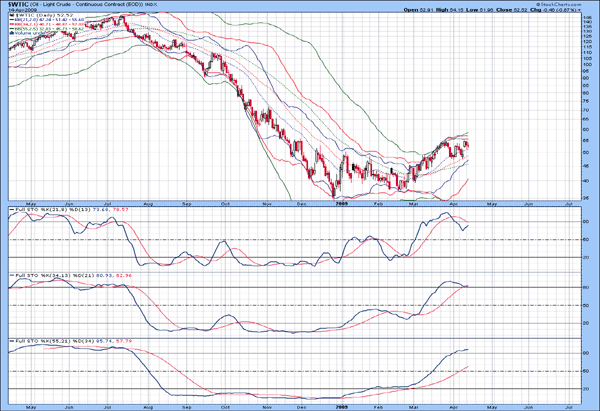
Task: Click the High price value in header
Action: [x=454, y=10]
